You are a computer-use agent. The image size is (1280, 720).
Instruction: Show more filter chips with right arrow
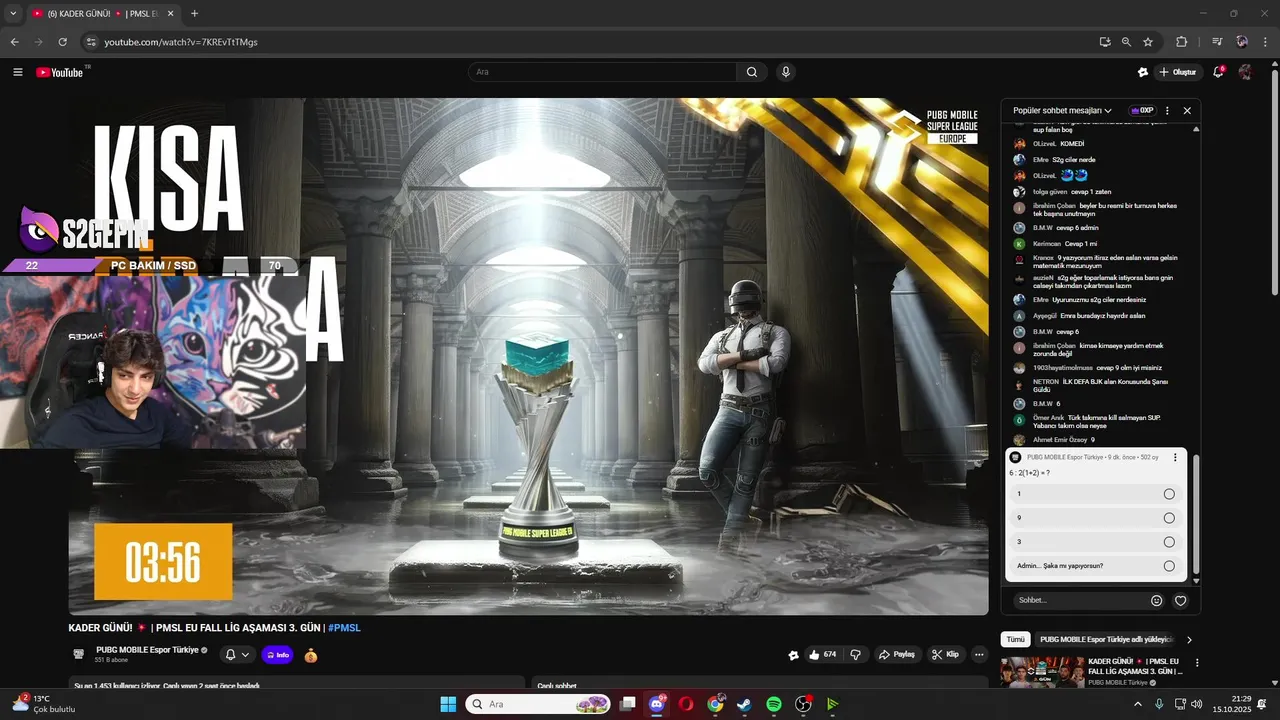[x=1189, y=639]
